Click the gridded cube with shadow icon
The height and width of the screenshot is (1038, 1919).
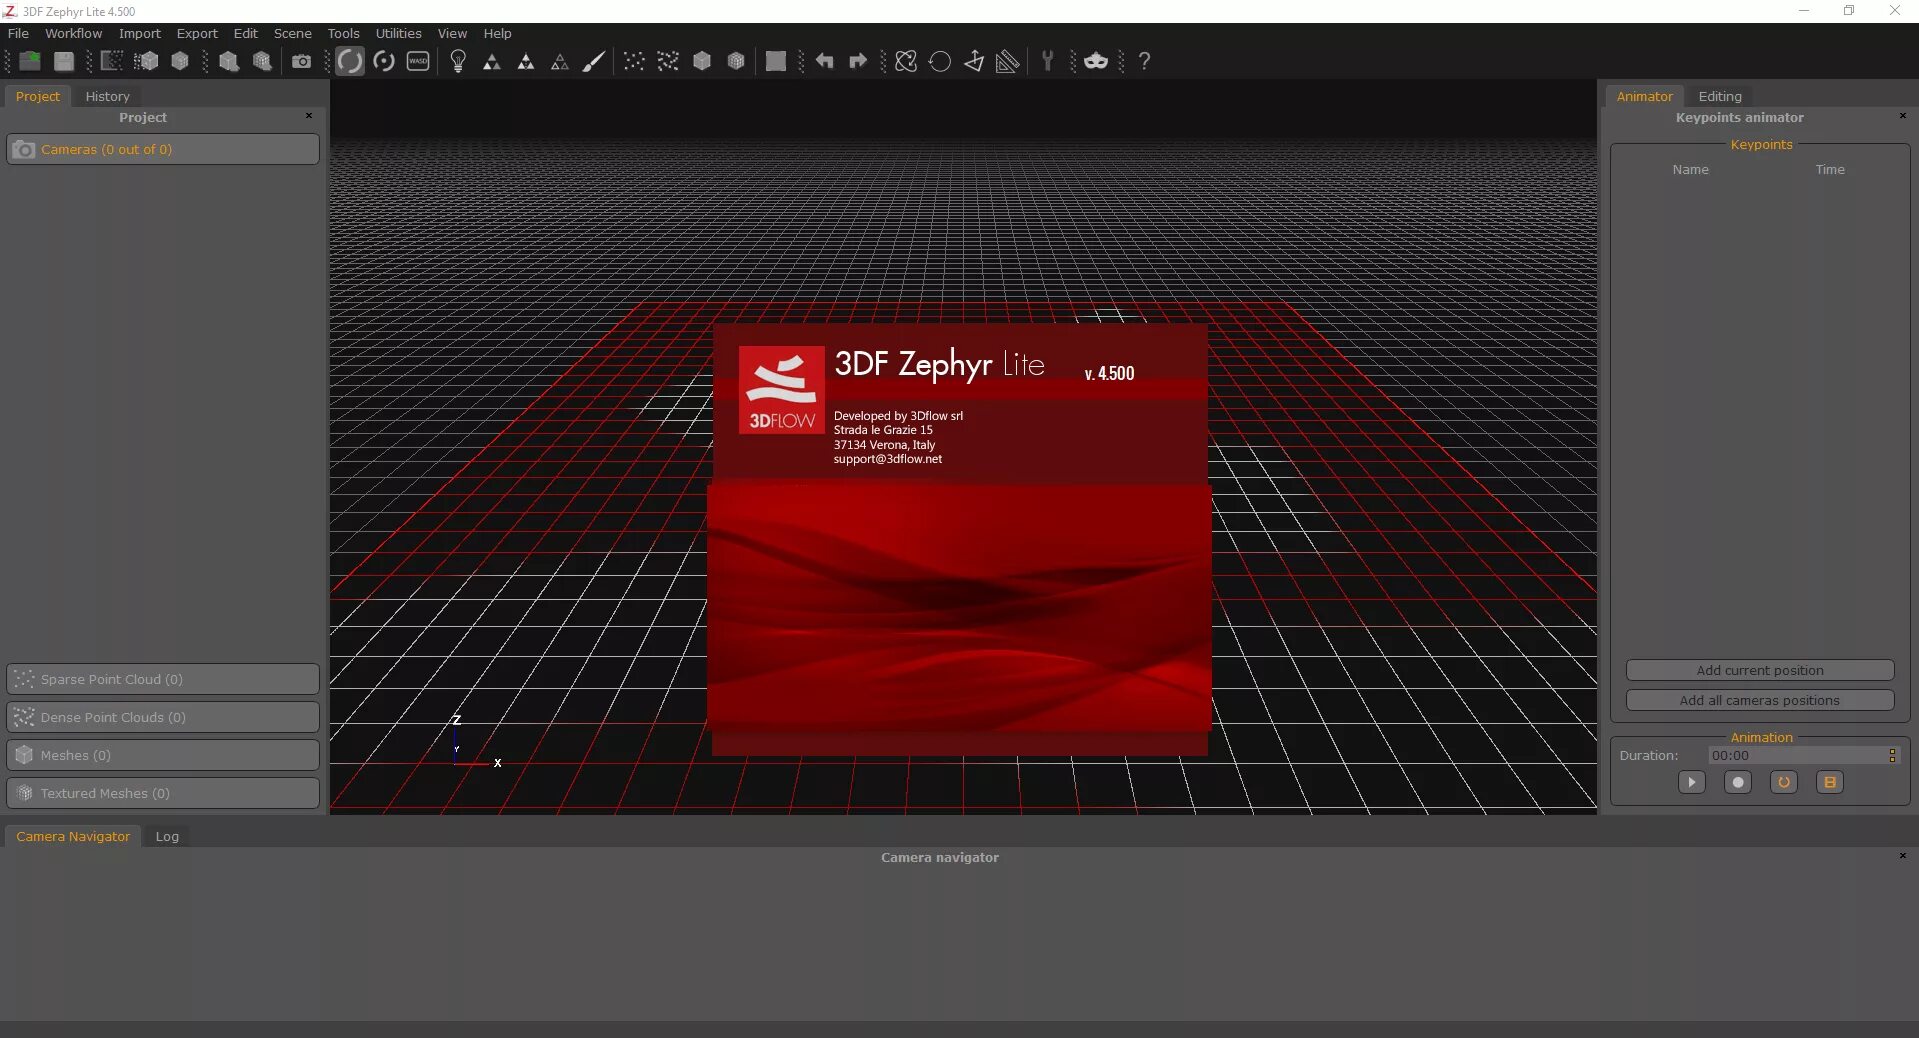coord(262,61)
